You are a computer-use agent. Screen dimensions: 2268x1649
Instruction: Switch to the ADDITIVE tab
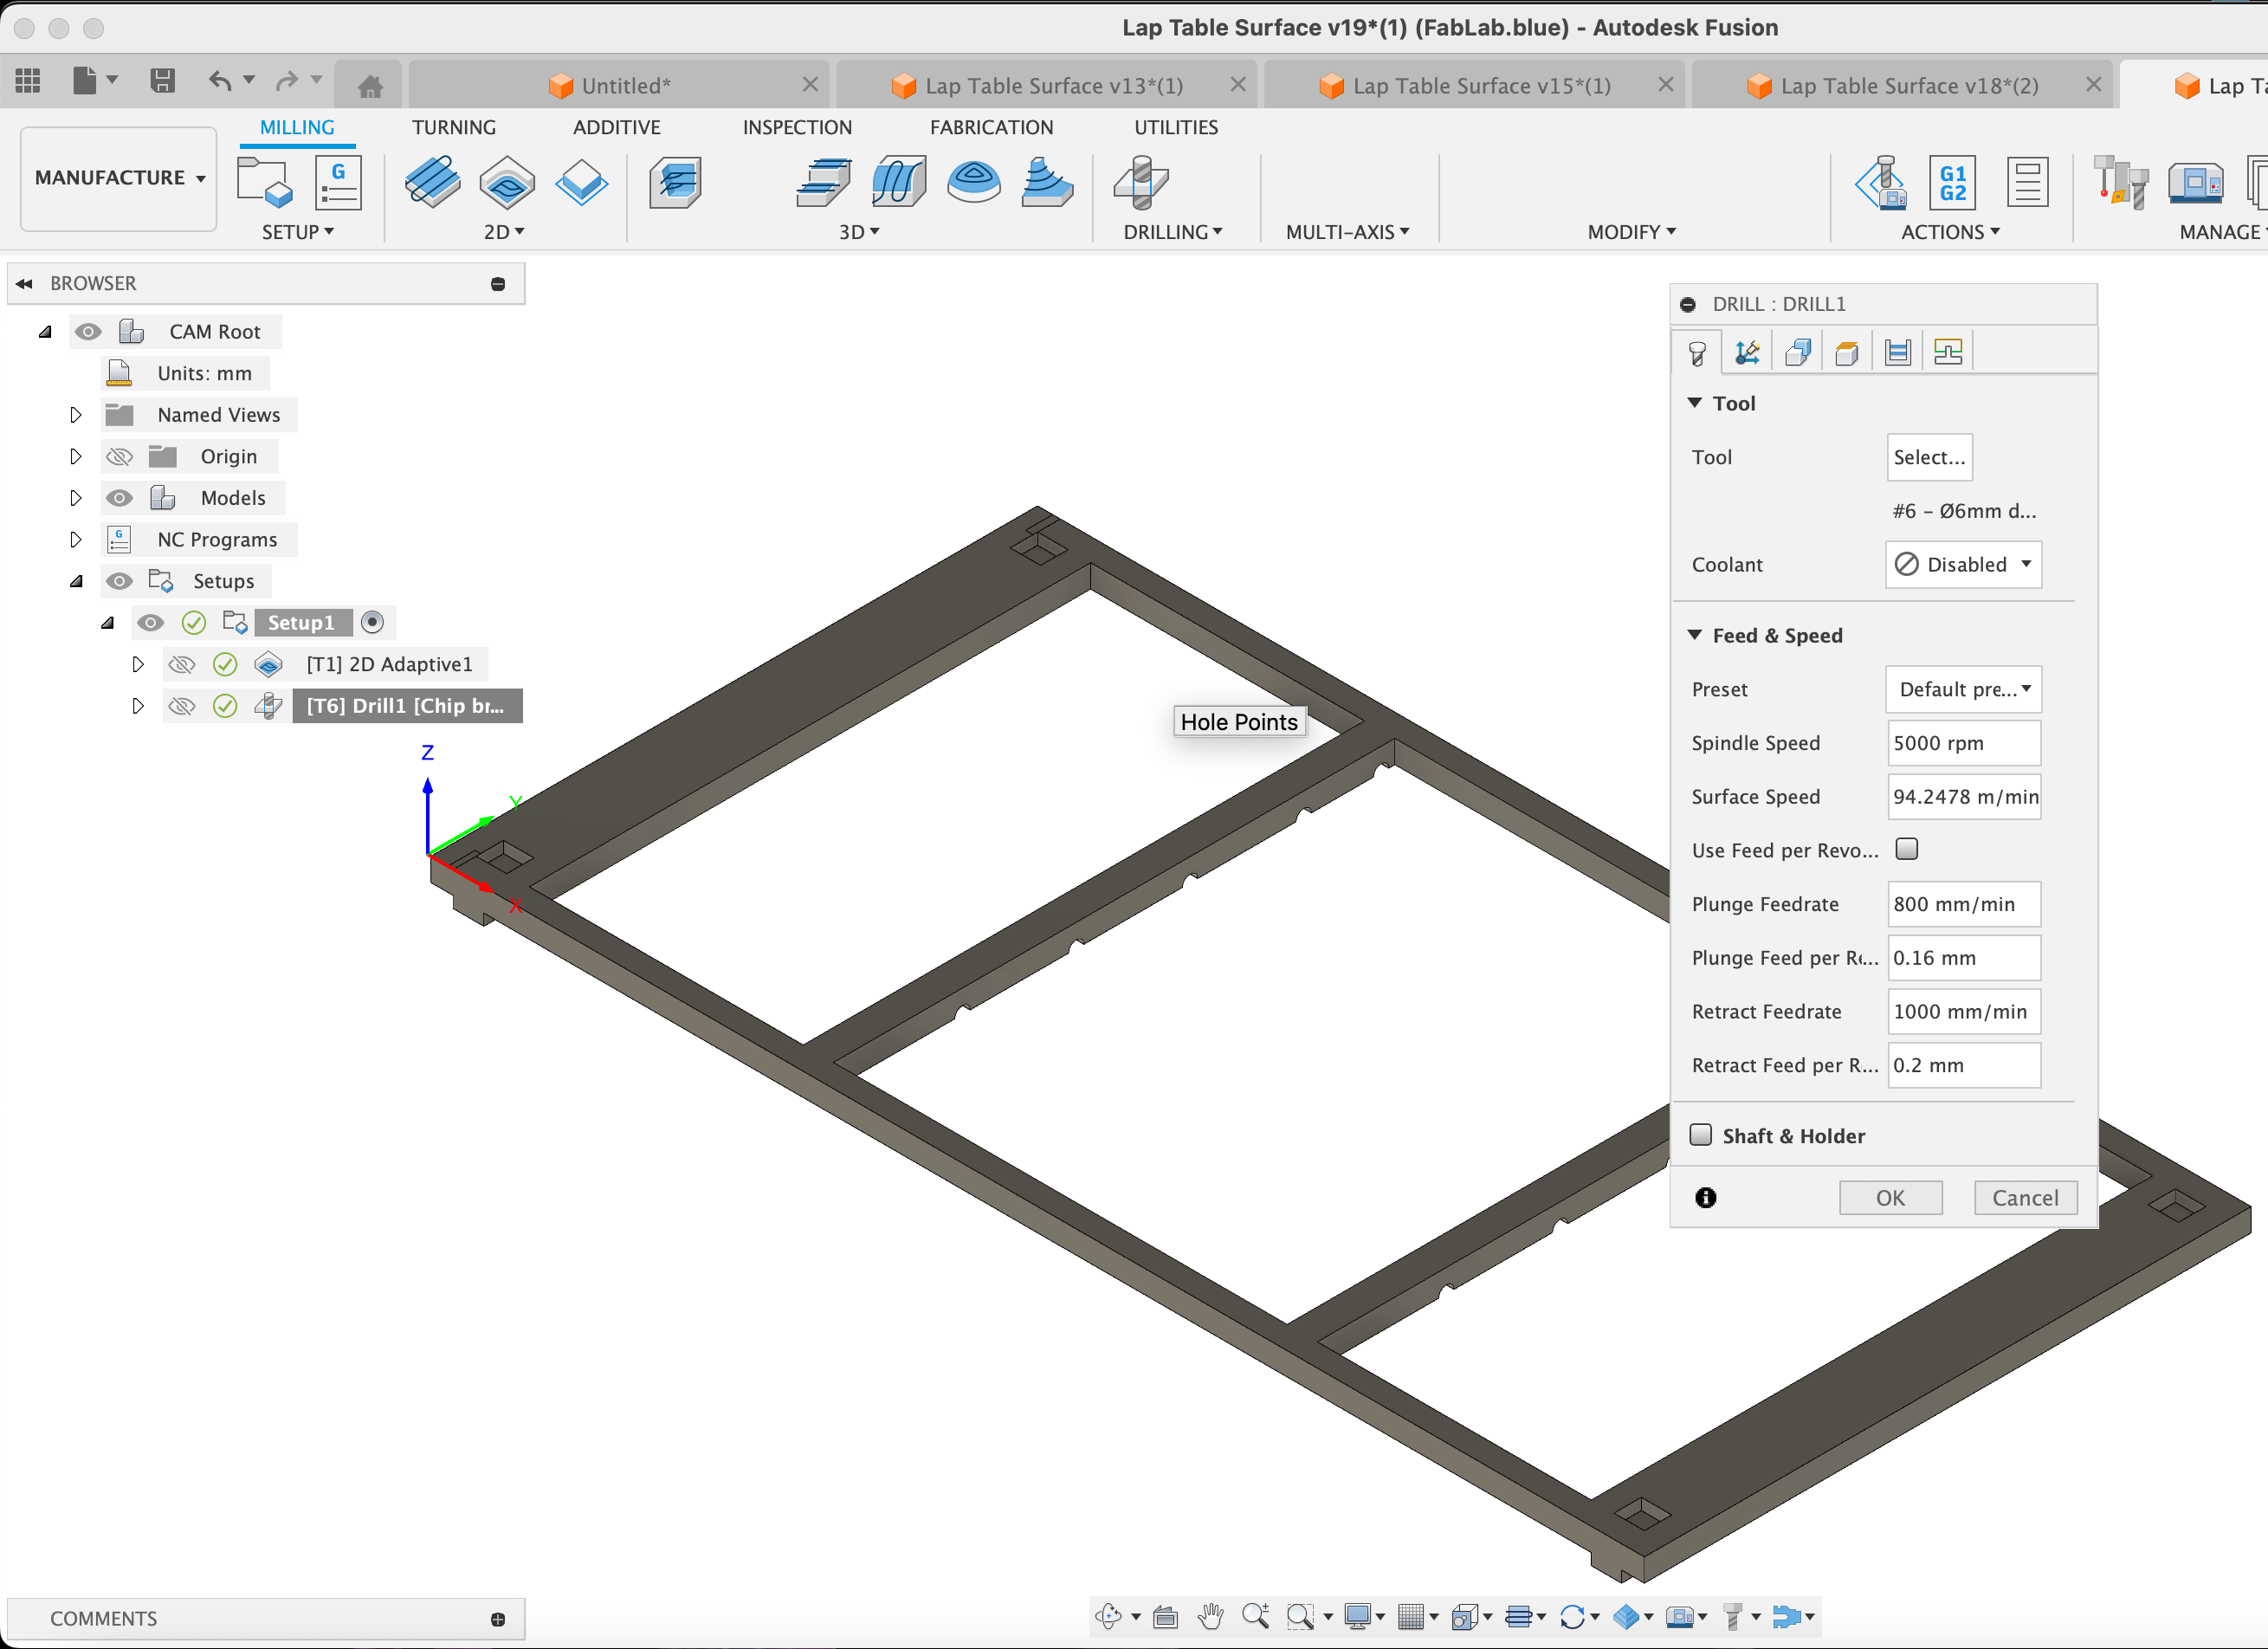617,128
